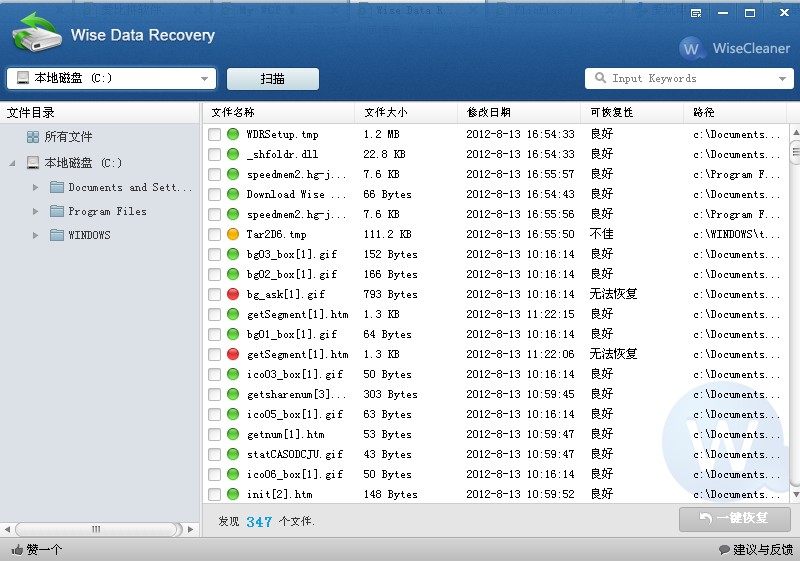The image size is (800, 561).
Task: Click the thumbs-up like icon
Action: click(x=17, y=550)
